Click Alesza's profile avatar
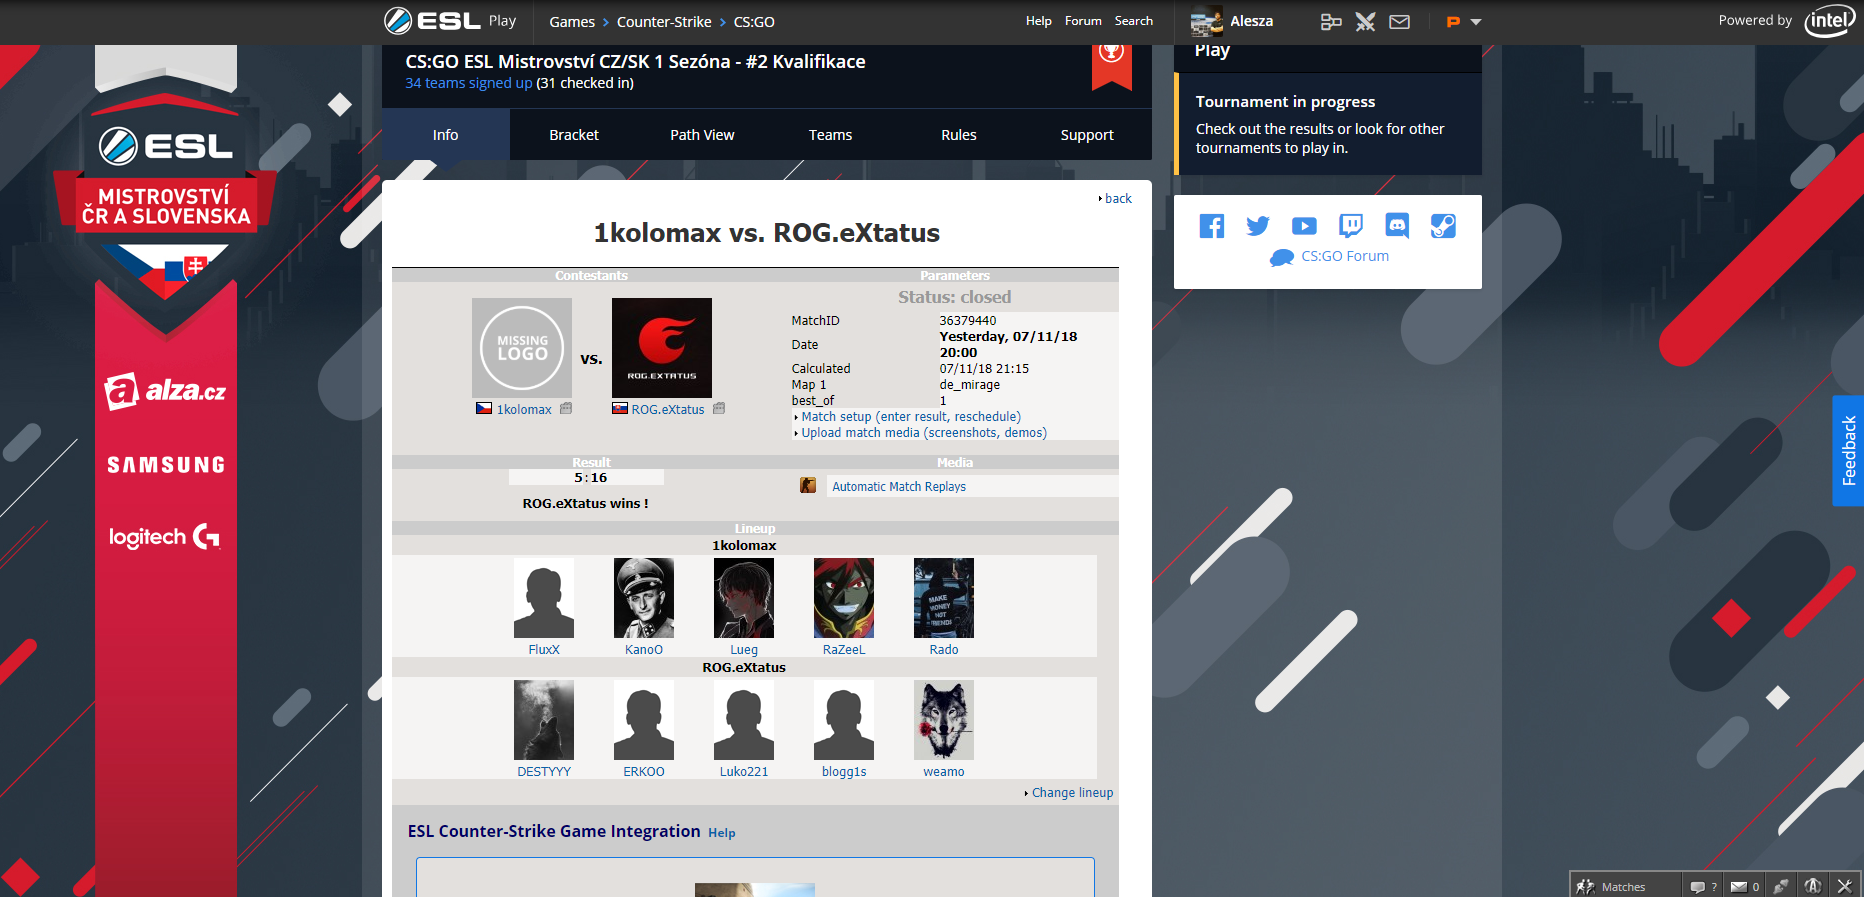 pyautogui.click(x=1206, y=21)
